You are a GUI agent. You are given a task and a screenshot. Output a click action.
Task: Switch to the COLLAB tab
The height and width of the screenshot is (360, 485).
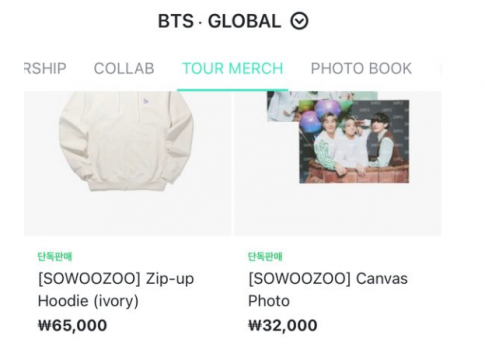pos(124,69)
